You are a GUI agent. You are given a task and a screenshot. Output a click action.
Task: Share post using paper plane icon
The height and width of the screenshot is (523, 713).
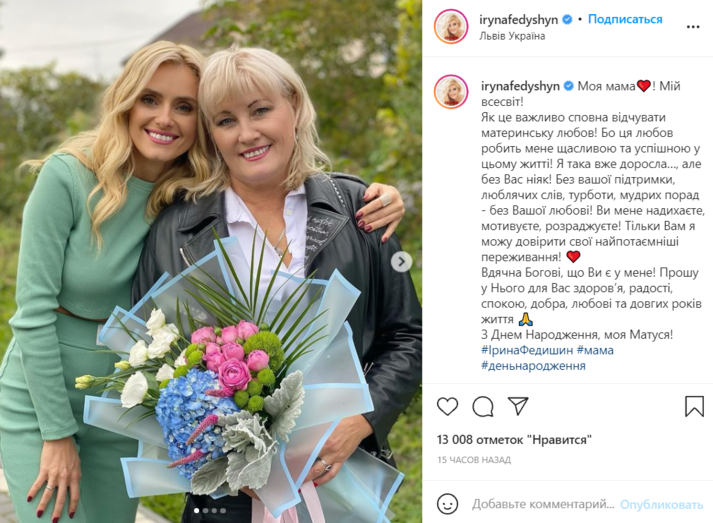518,406
